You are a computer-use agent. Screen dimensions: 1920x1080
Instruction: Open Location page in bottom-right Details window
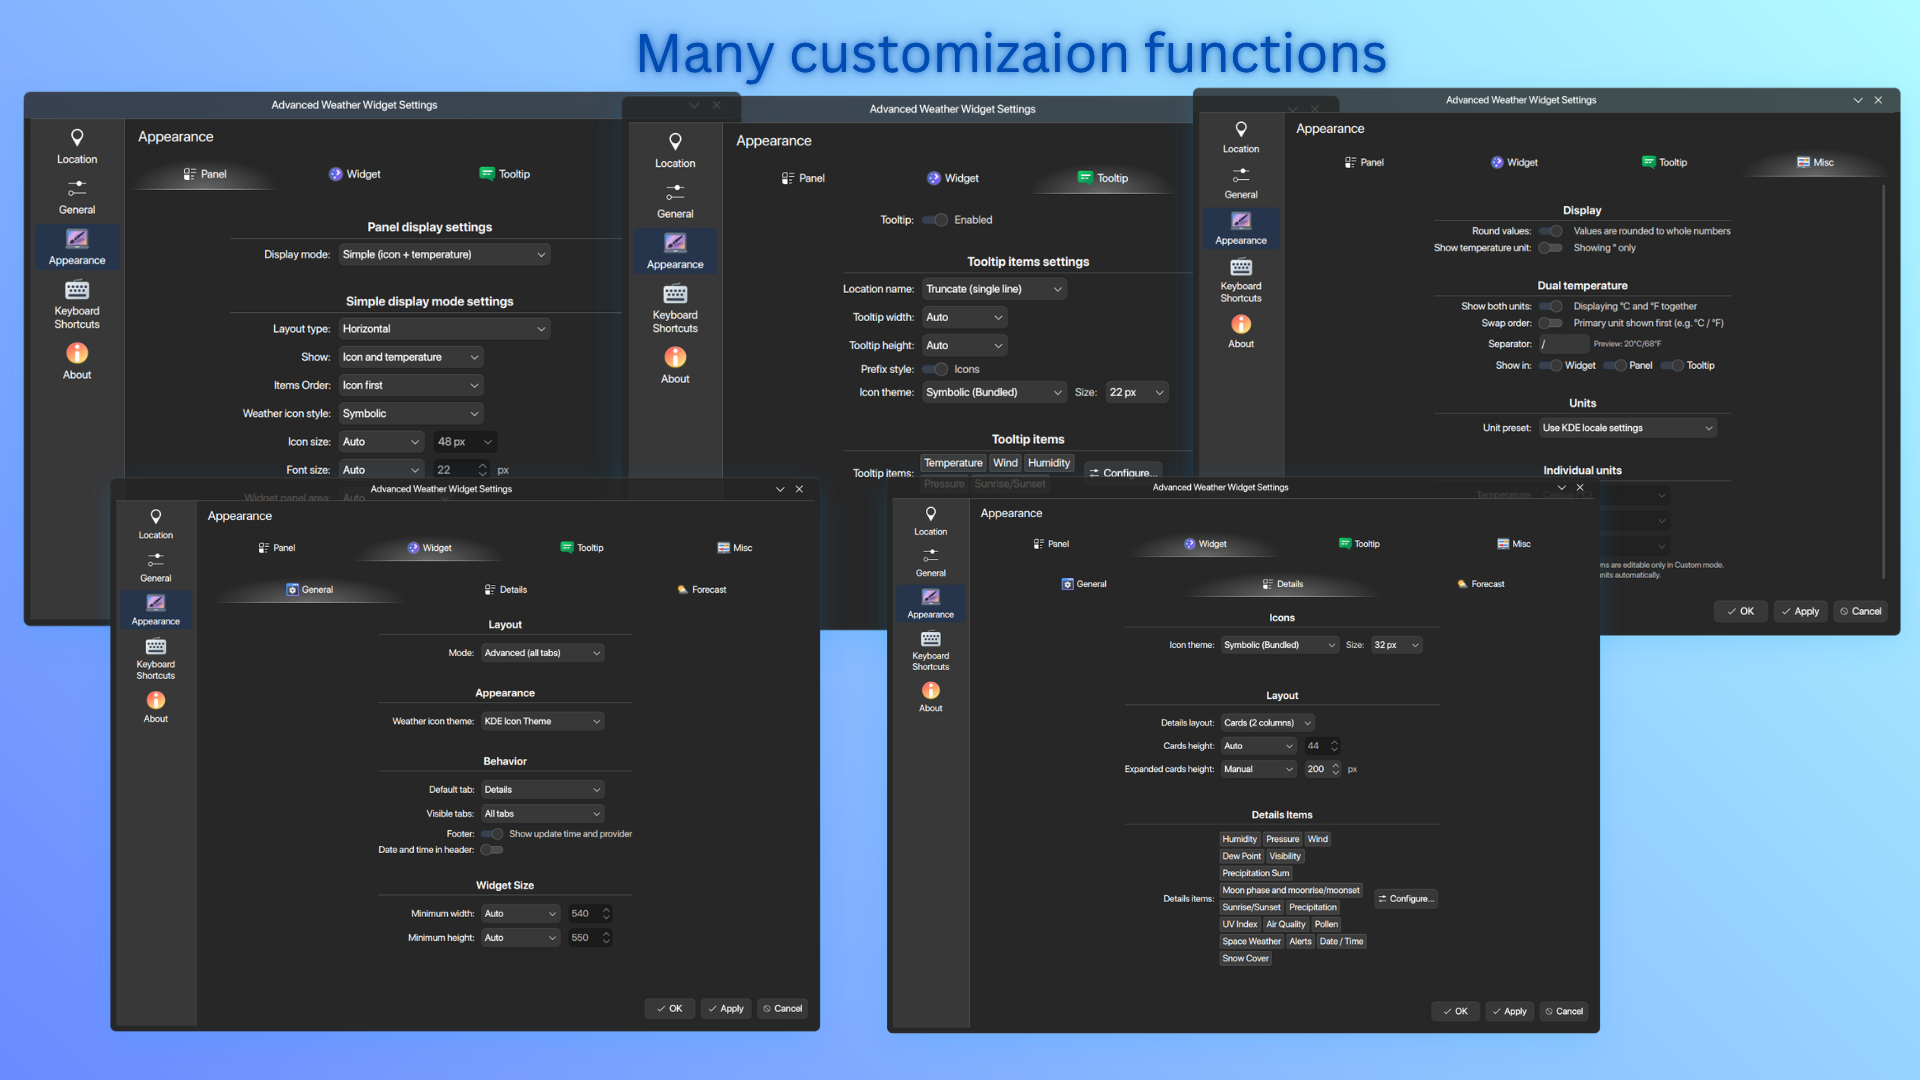pos(930,521)
